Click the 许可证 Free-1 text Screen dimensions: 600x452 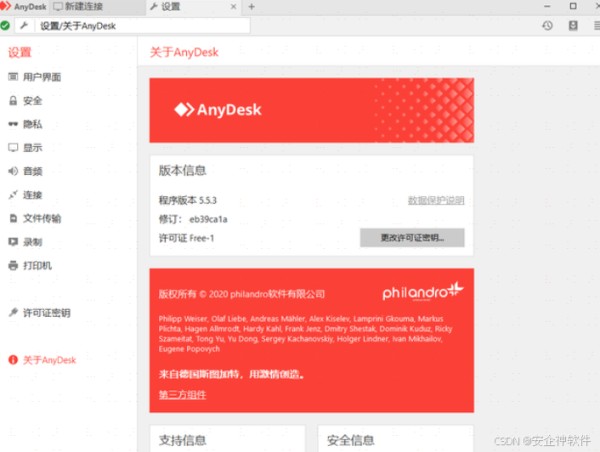pos(186,238)
